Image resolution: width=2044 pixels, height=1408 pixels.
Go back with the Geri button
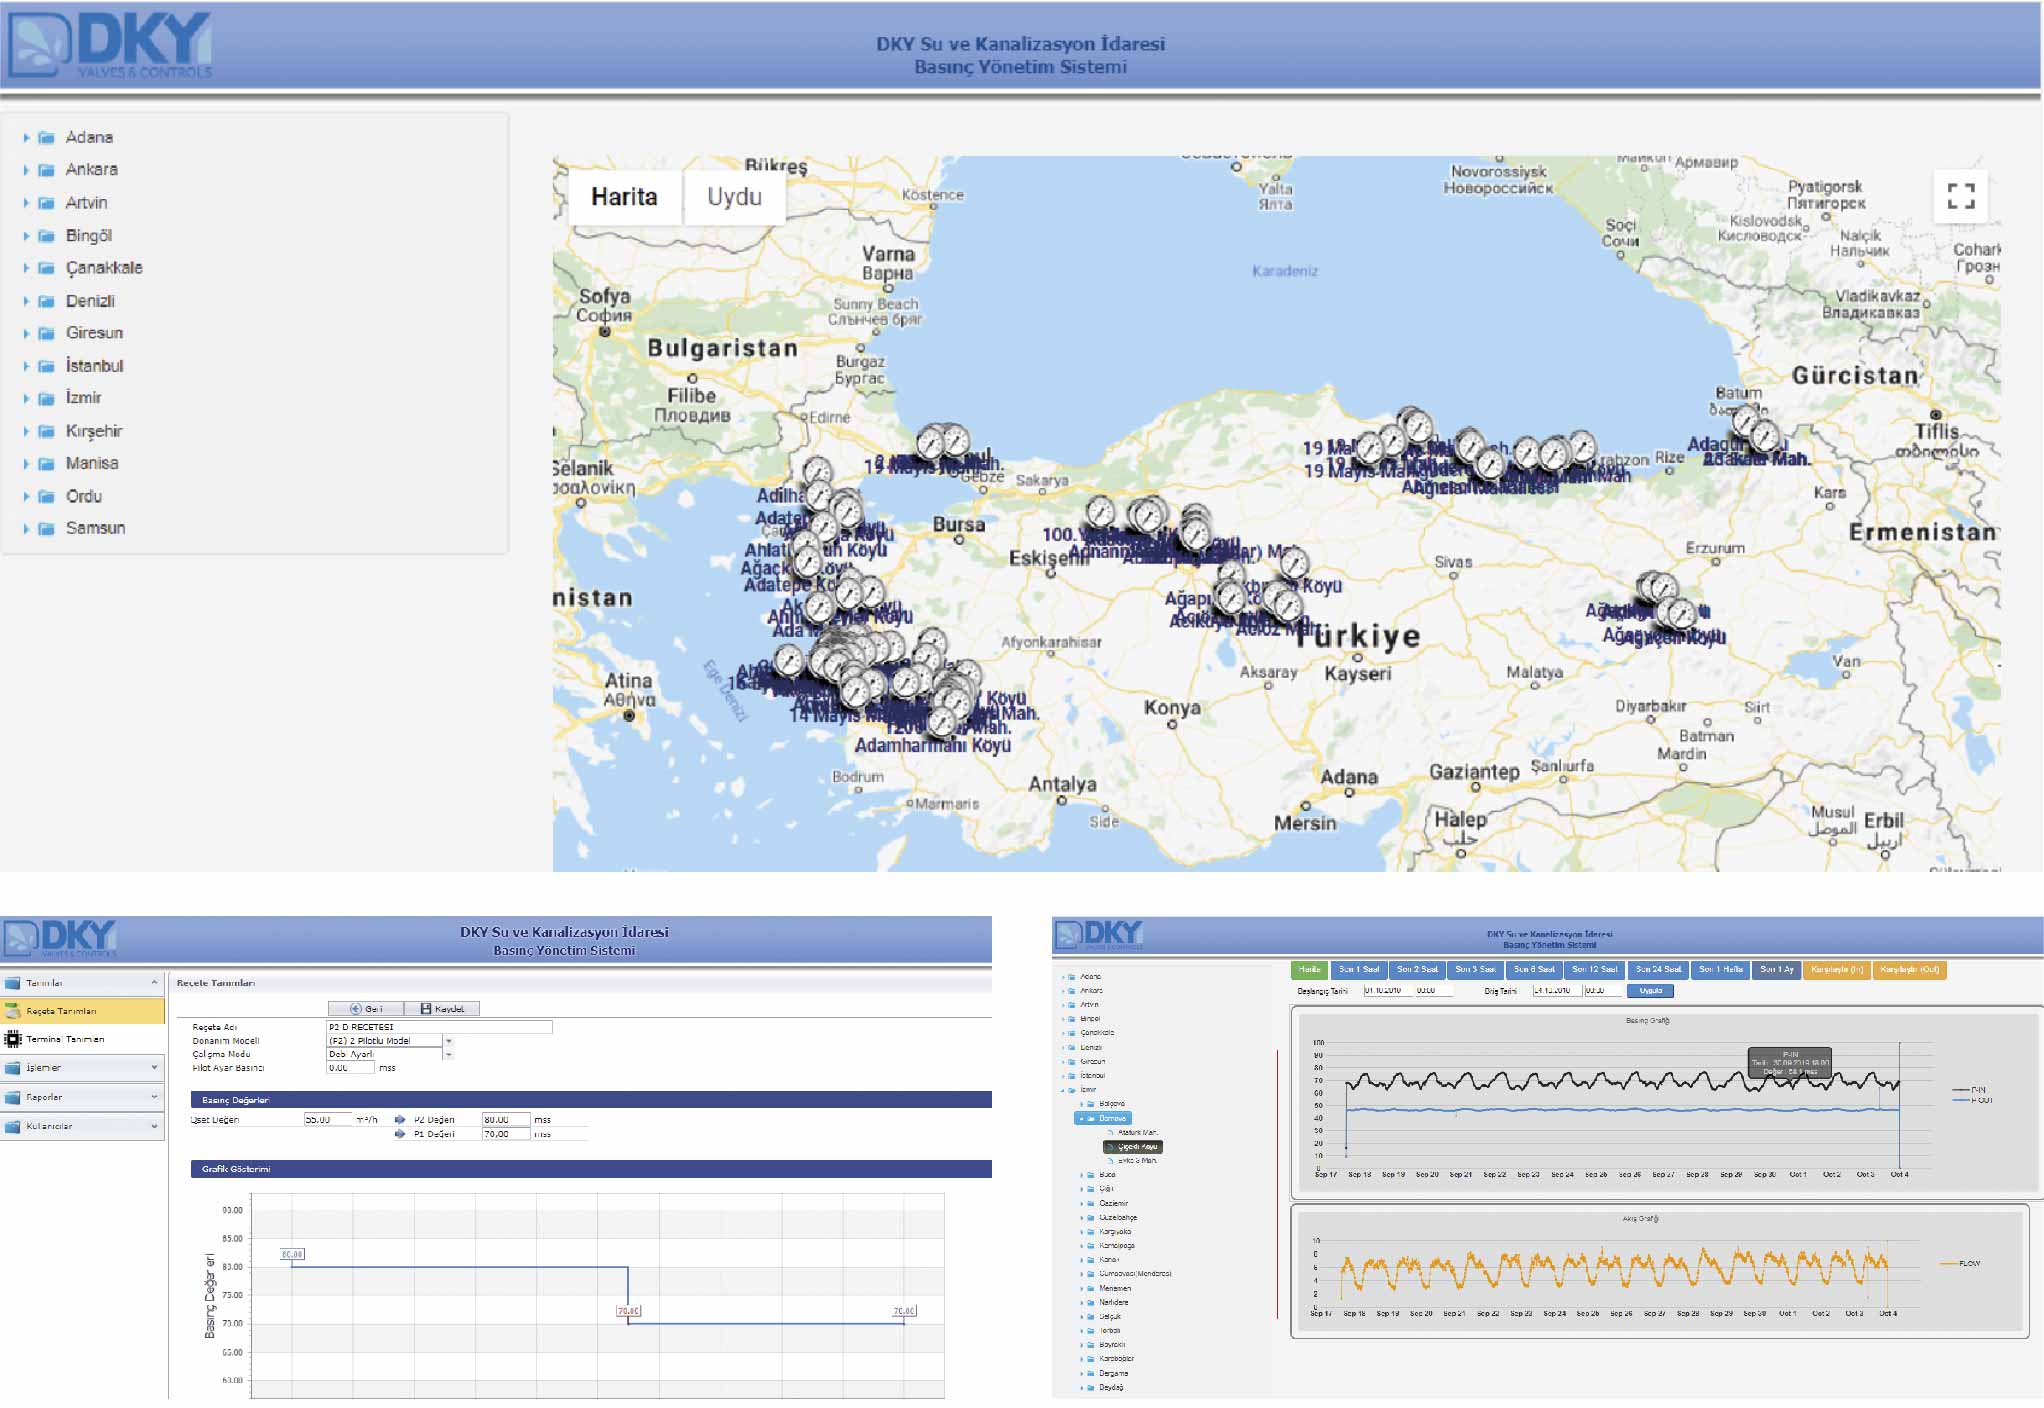[366, 1008]
